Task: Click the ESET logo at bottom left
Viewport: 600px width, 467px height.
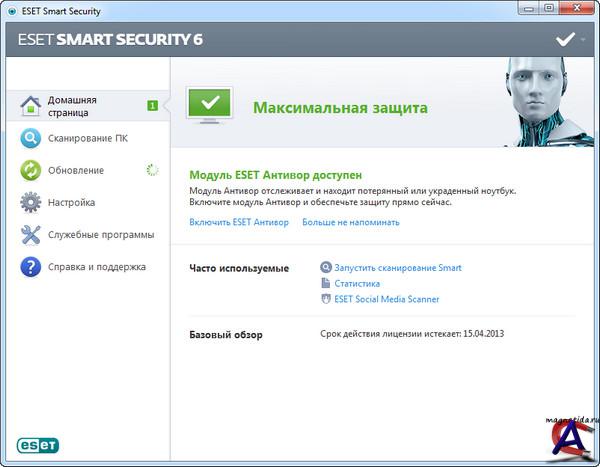Action: 37,444
